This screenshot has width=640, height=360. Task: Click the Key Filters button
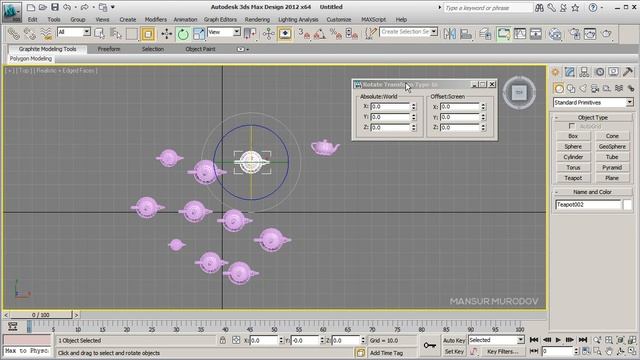tap(502, 351)
